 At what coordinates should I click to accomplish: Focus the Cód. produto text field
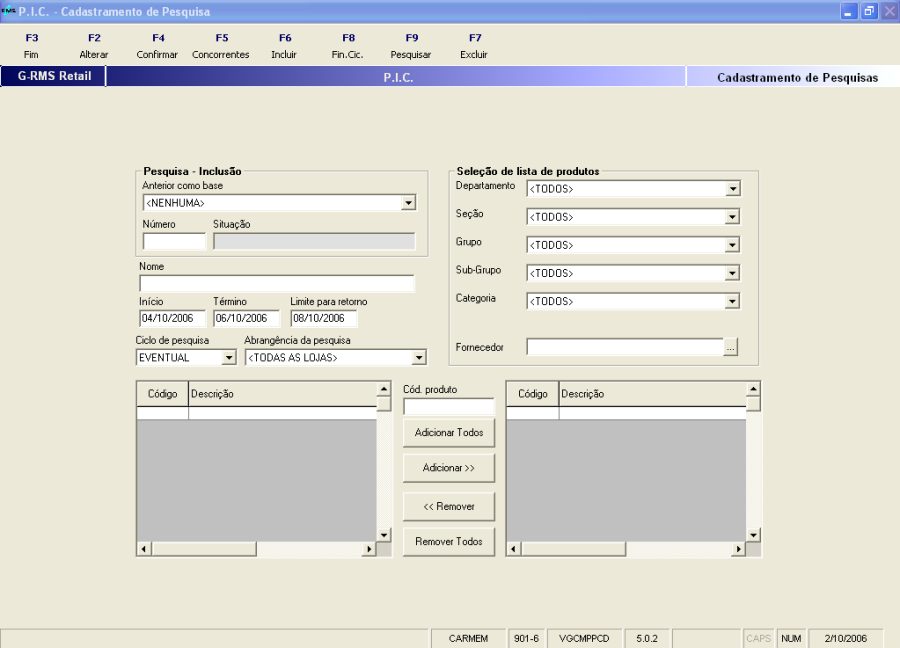[x=449, y=407]
